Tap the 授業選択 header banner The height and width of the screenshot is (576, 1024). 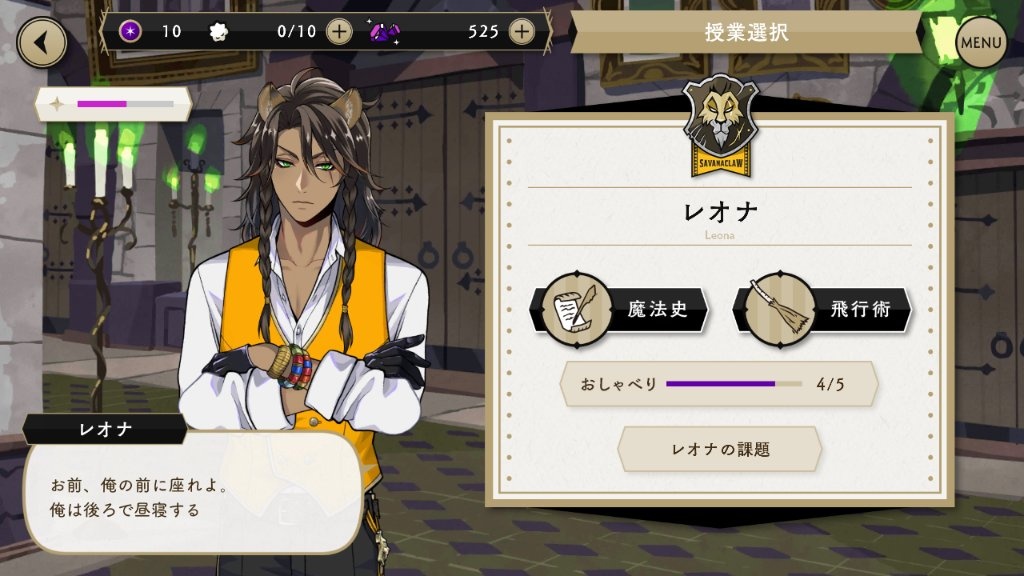pos(746,31)
